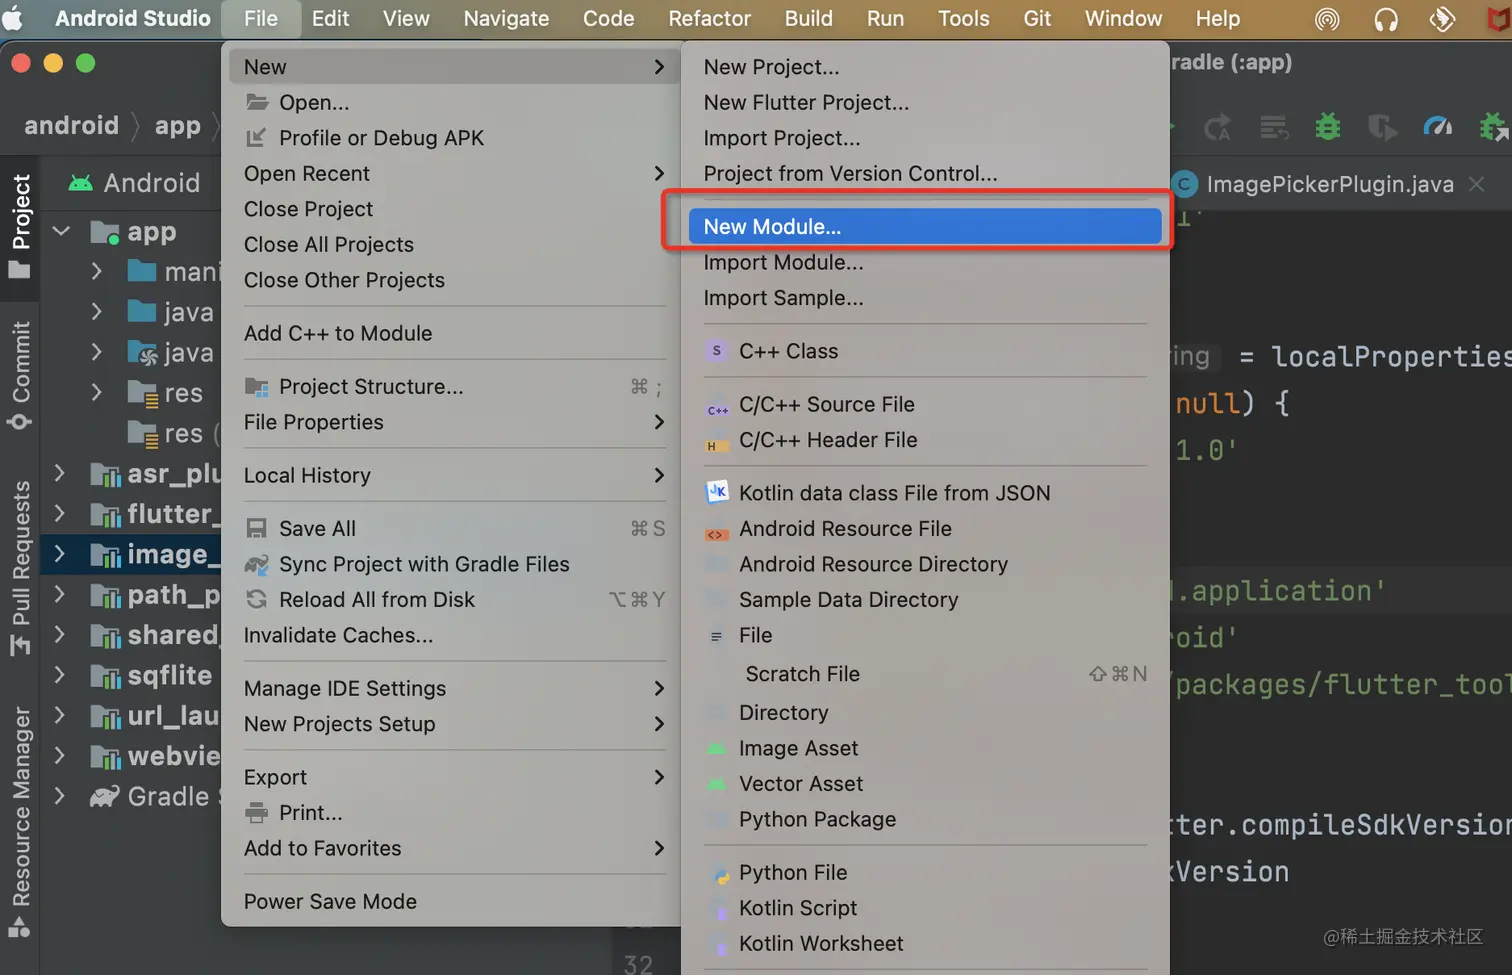Image resolution: width=1512 pixels, height=975 pixels.
Task: Click Invalidate Caches... item
Action: 452,635
